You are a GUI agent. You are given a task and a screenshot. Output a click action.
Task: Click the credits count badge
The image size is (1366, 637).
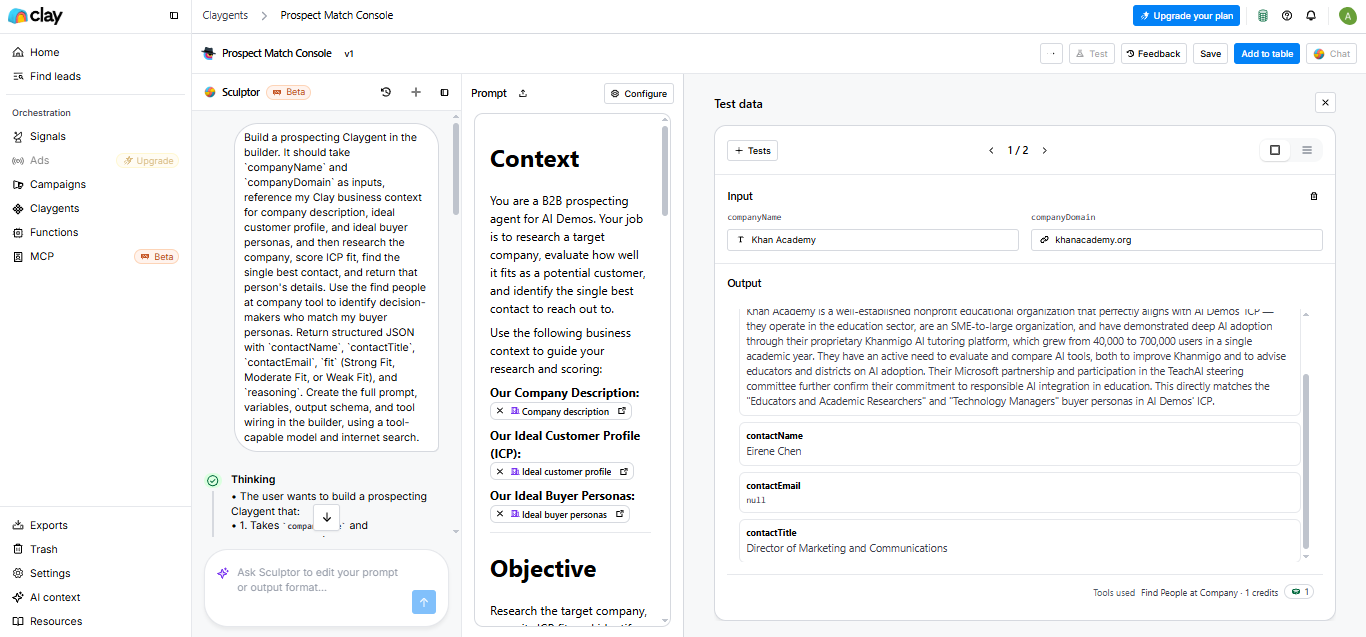1299,592
